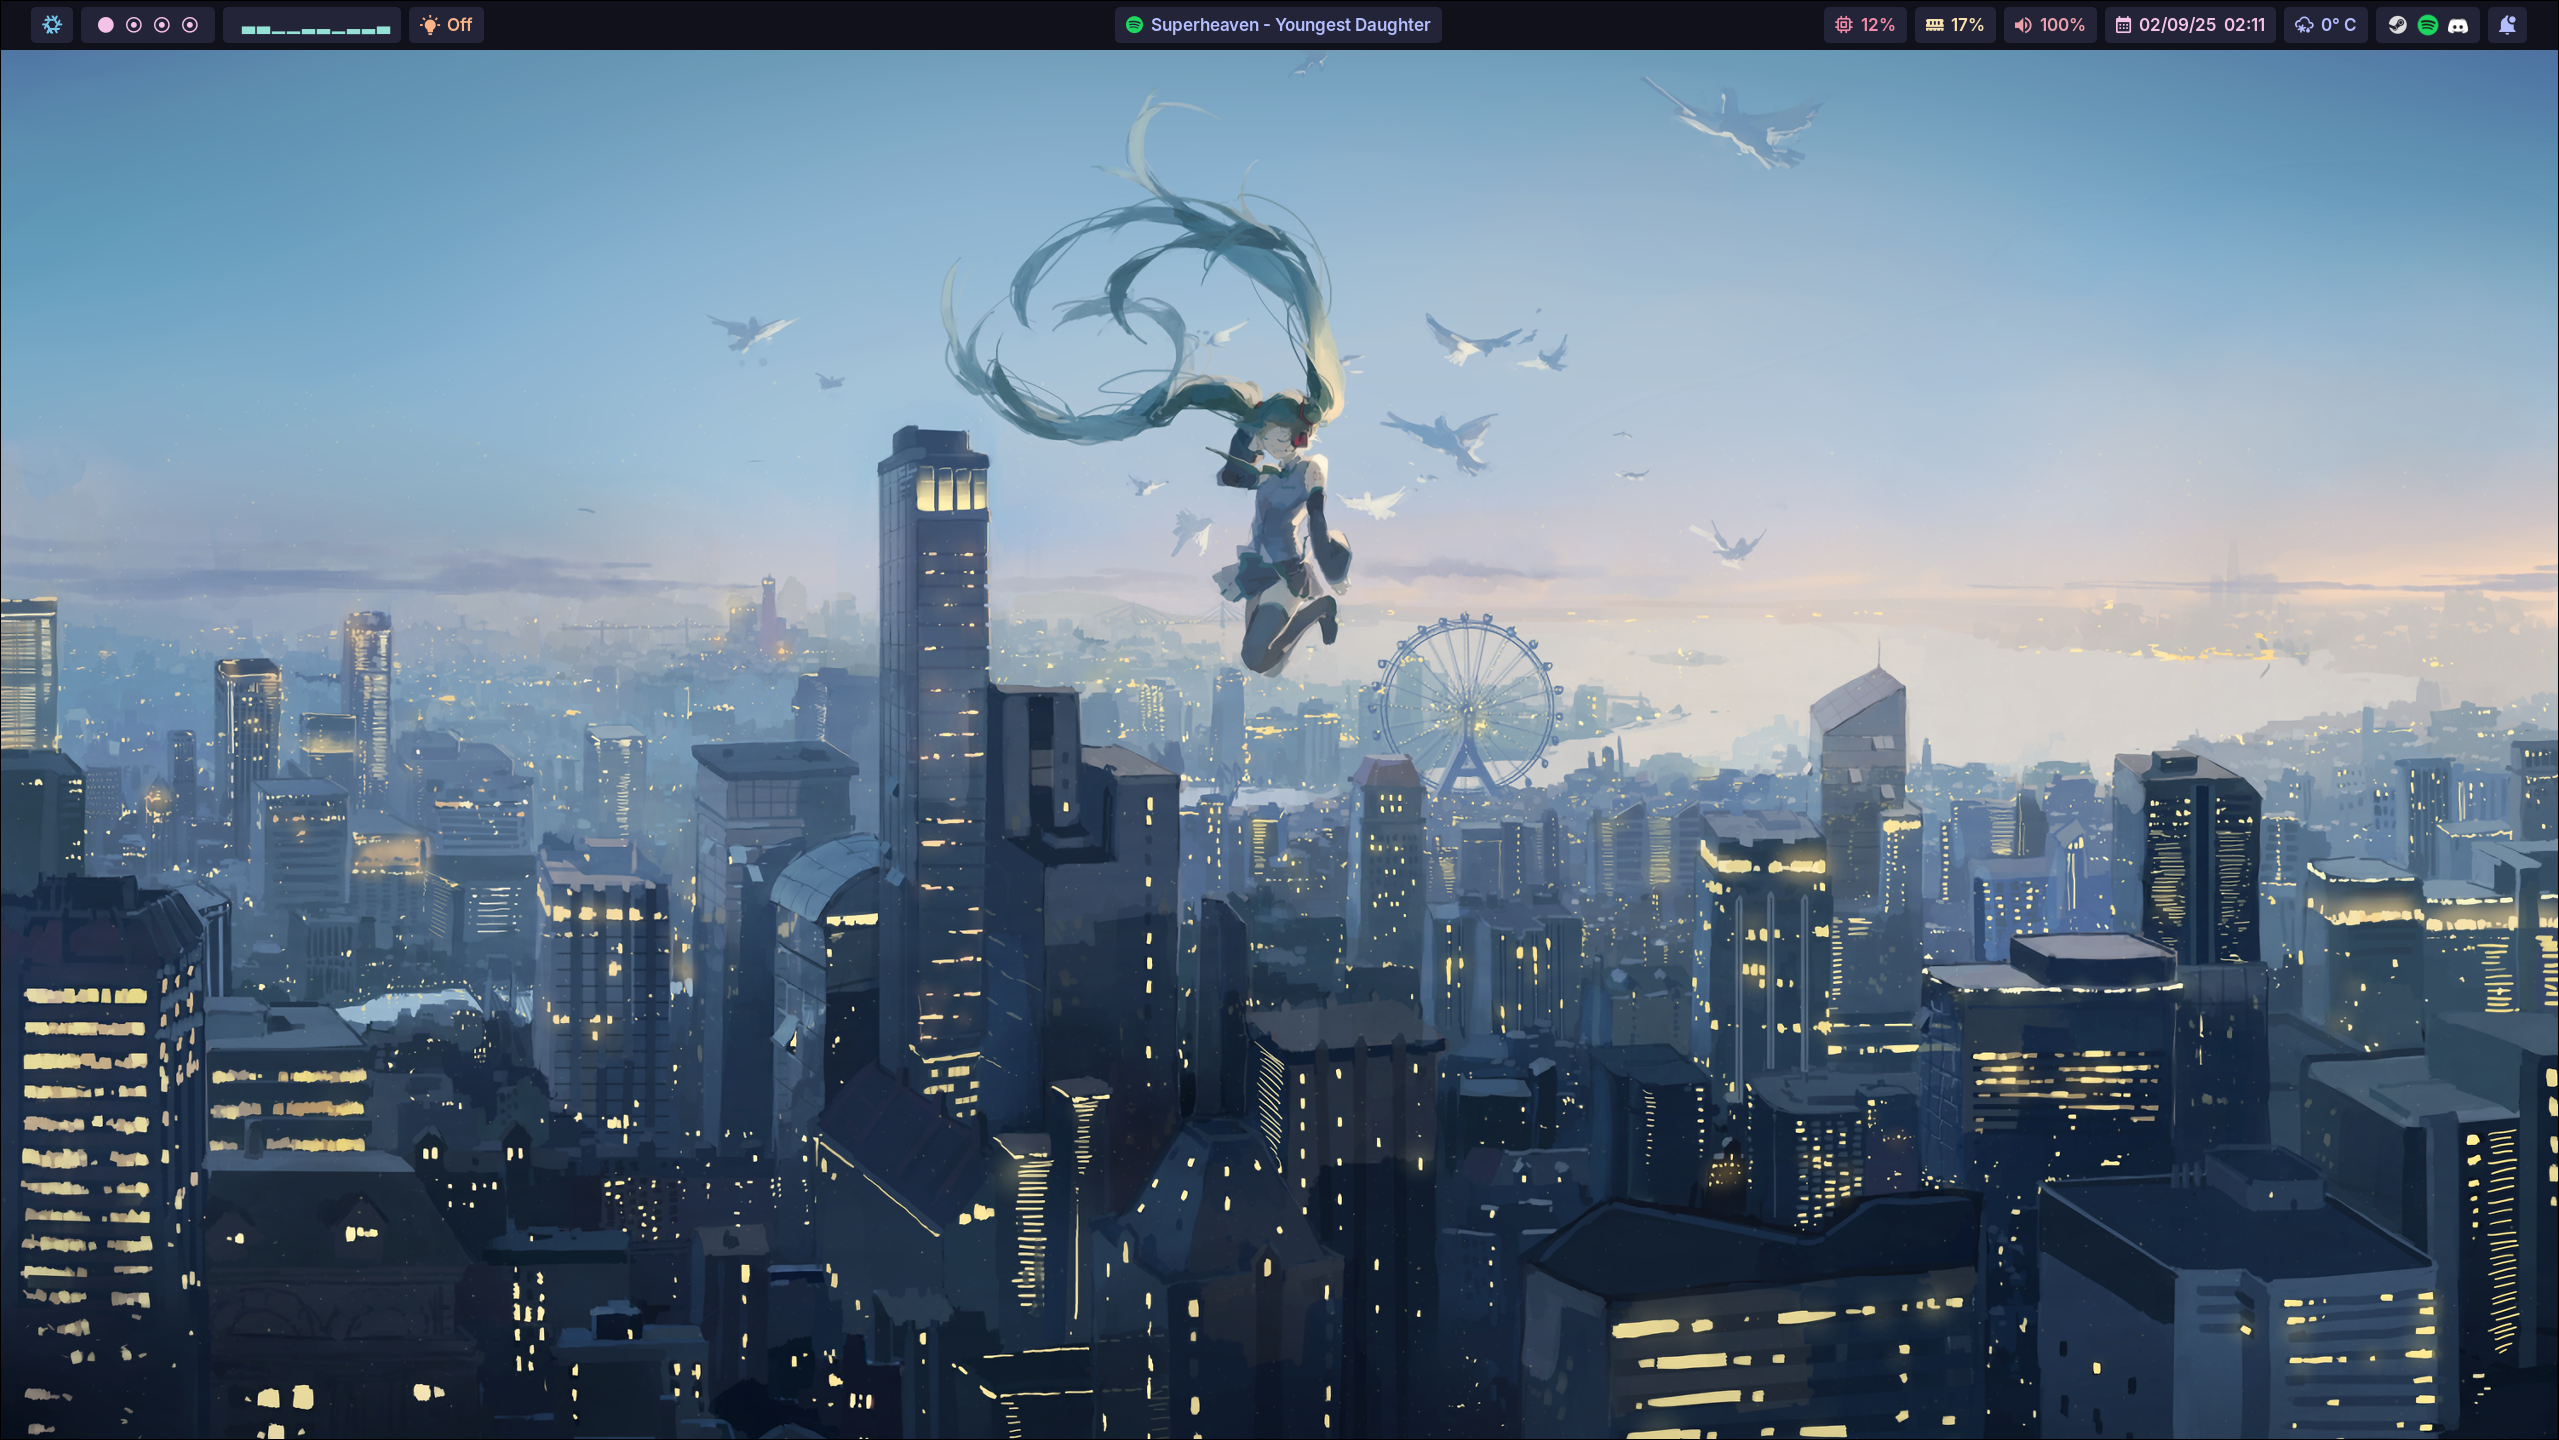Click the audio visualizer bars module
This screenshot has height=1440, width=2559.
(314, 25)
